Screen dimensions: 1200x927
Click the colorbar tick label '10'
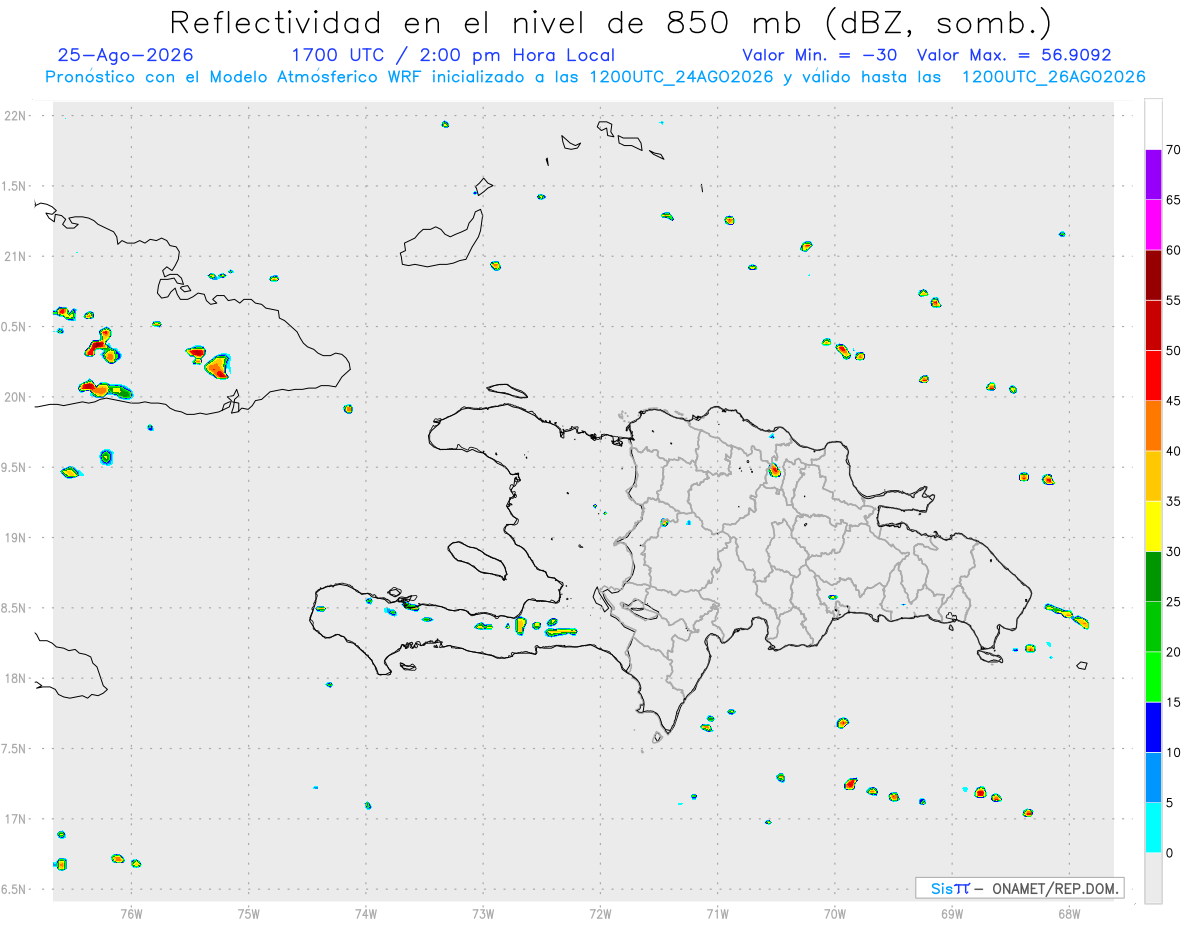1174,753
